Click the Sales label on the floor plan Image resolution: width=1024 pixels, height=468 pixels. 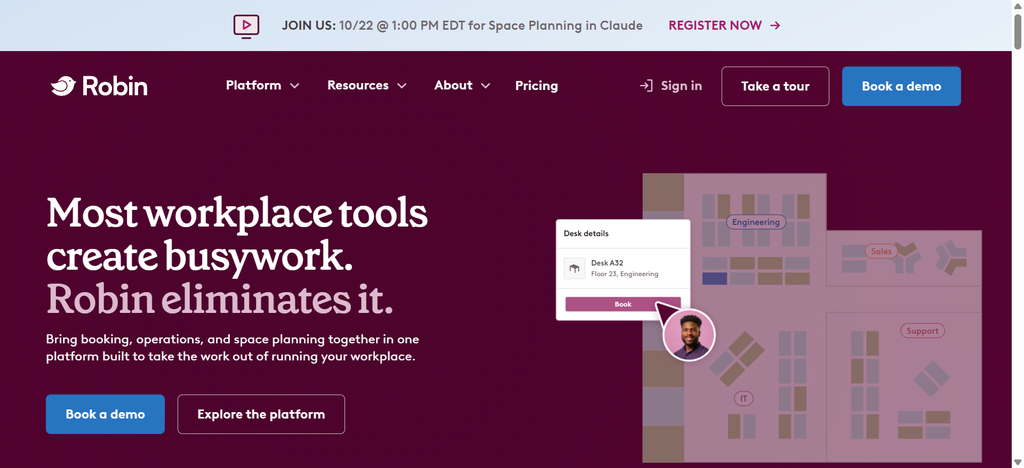pyautogui.click(x=881, y=251)
